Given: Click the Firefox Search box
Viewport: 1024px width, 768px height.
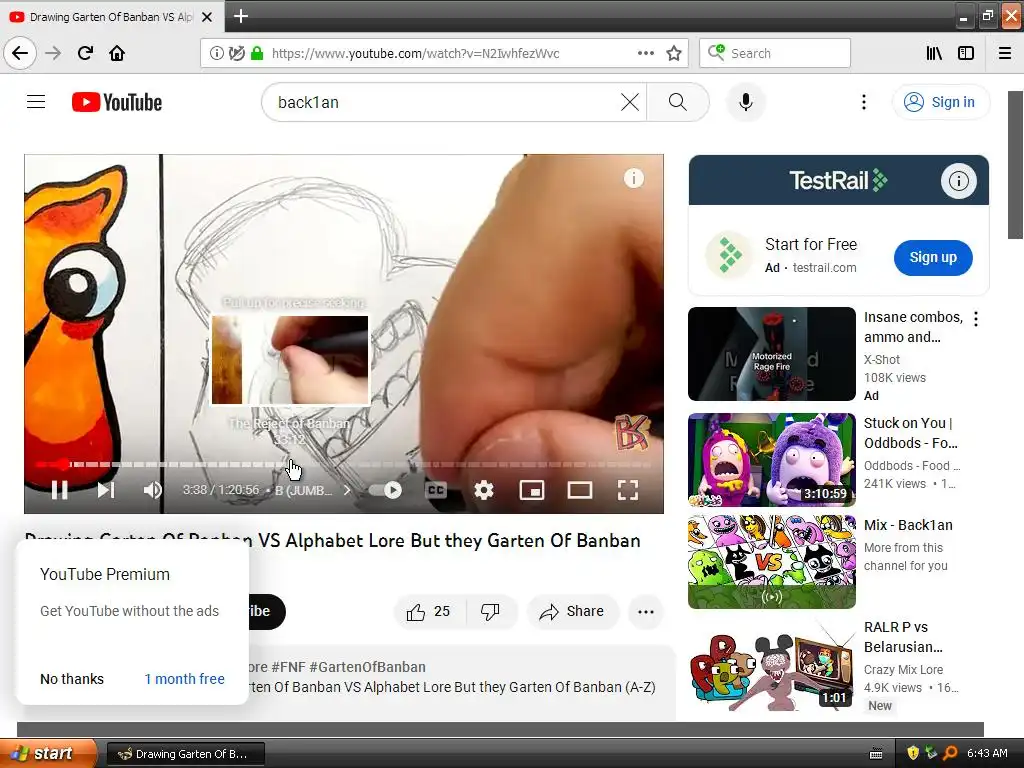Looking at the screenshot, I should pos(775,53).
